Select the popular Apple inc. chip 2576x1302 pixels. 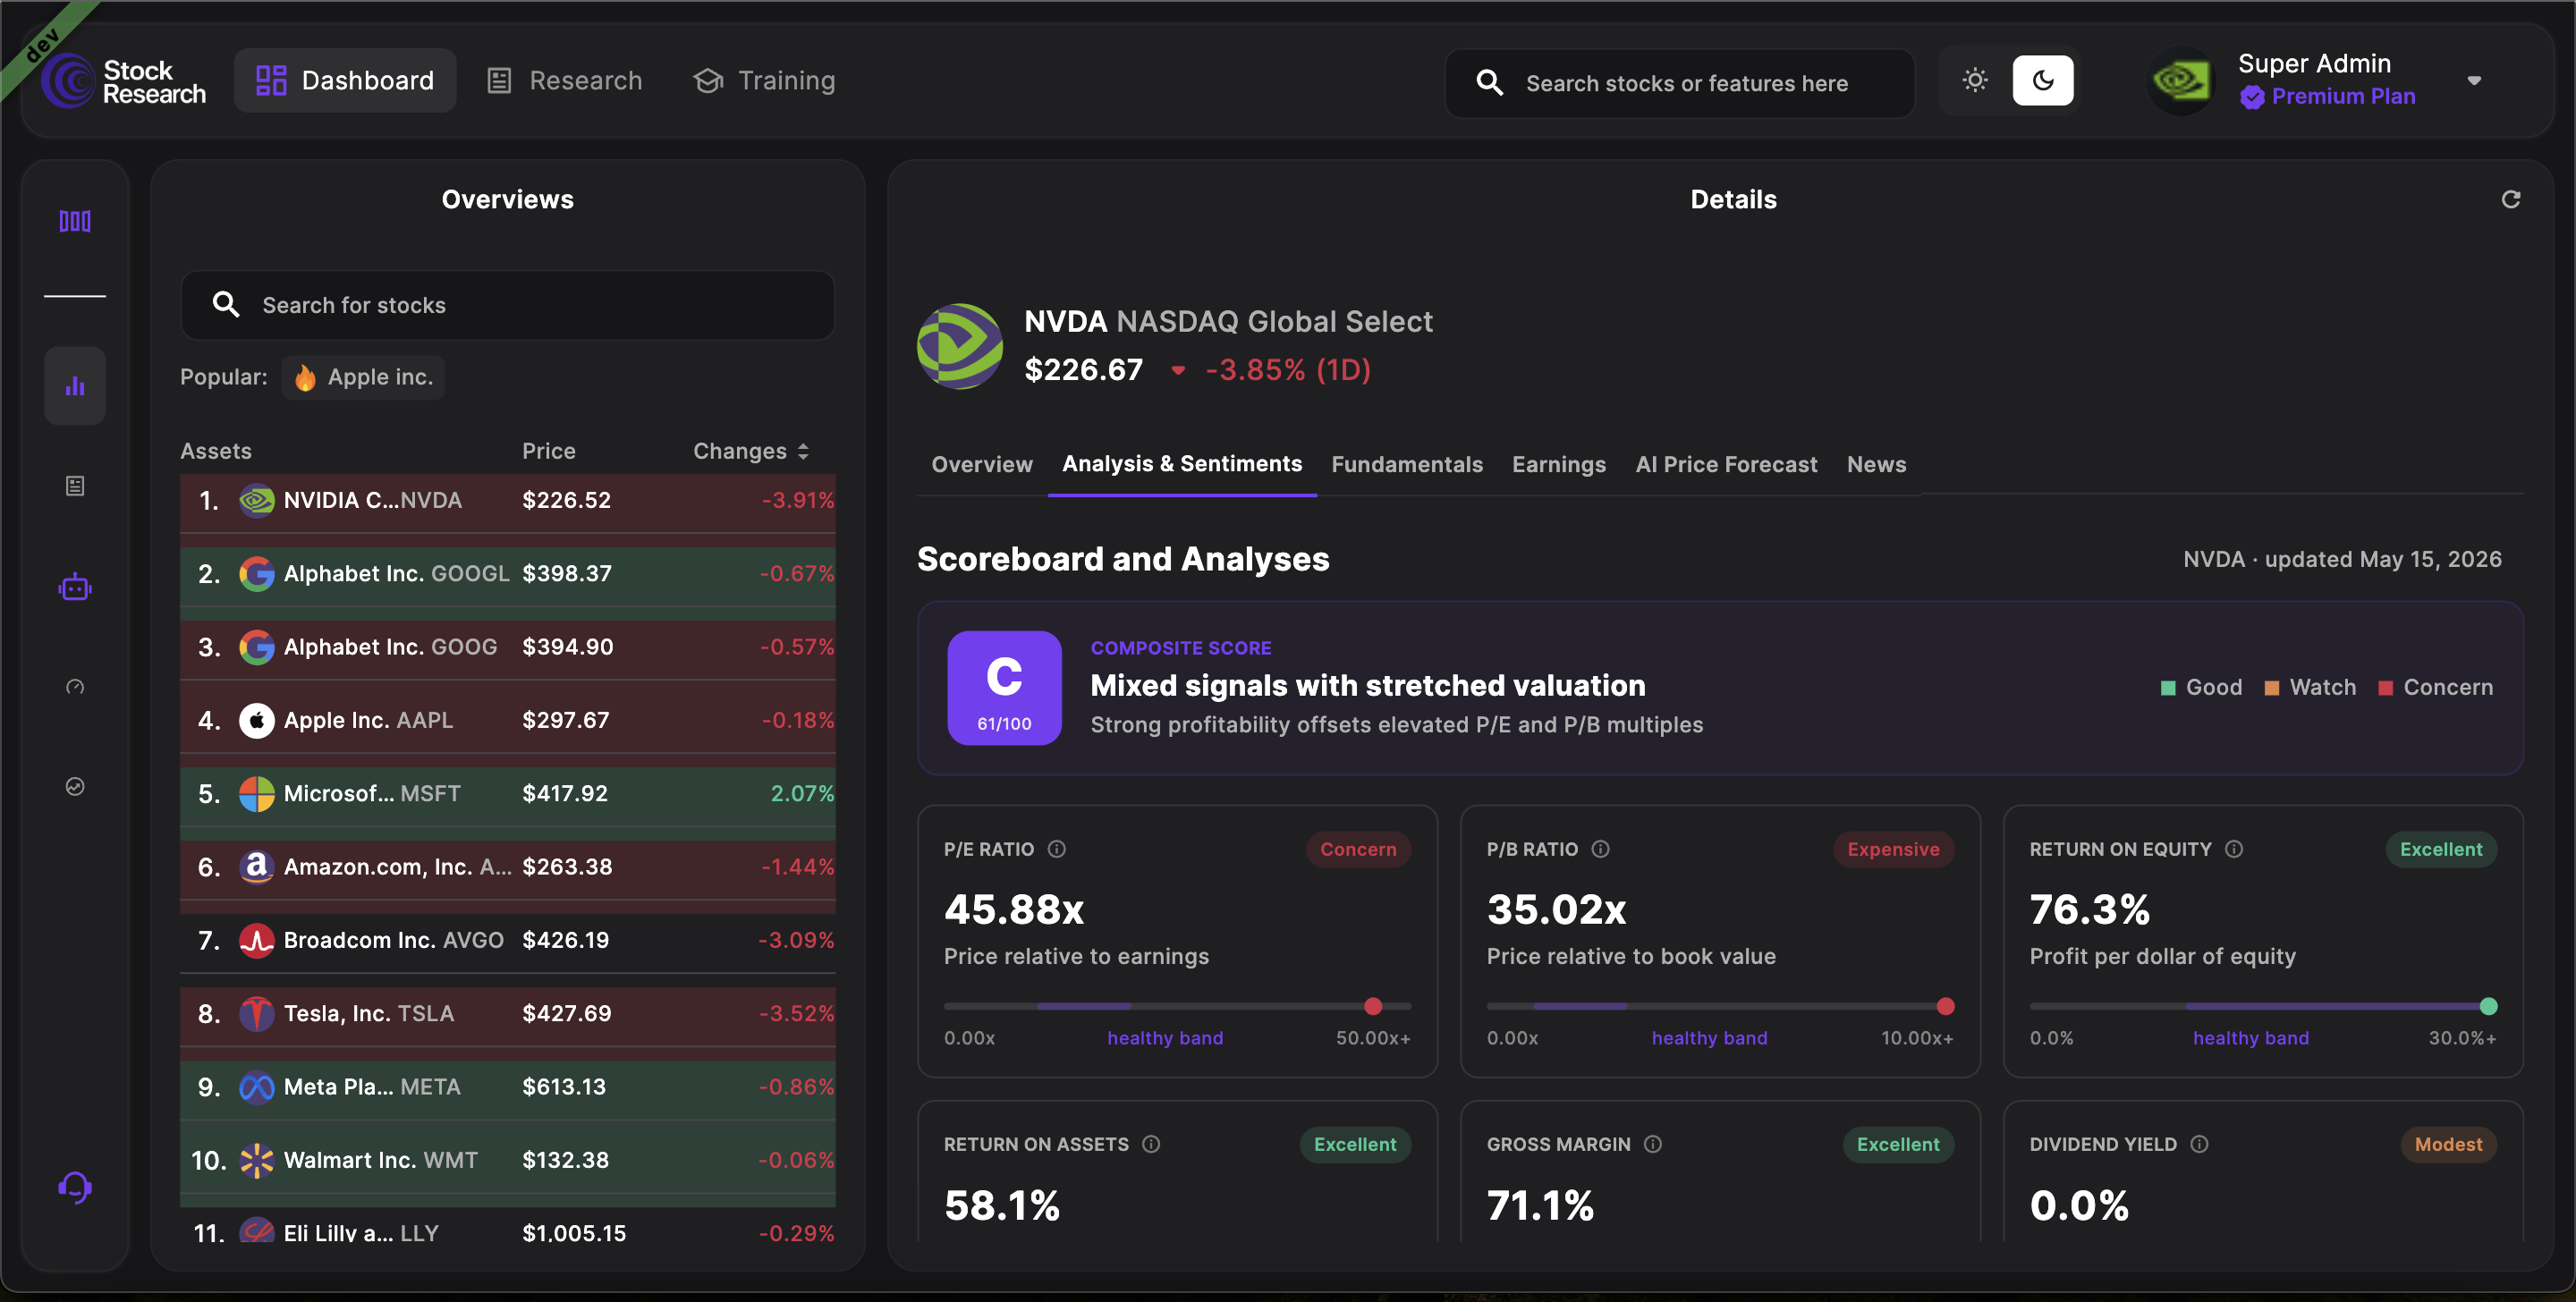tap(363, 377)
